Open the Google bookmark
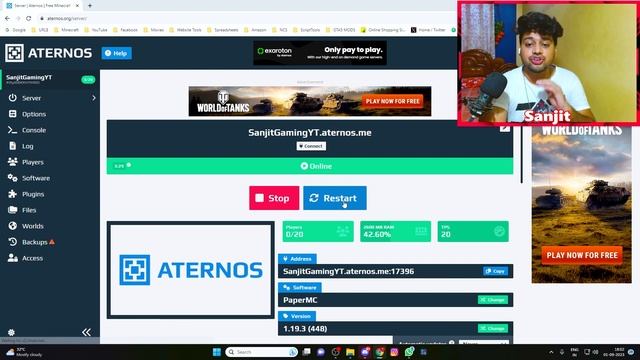This screenshot has width=640, height=360. coord(16,30)
